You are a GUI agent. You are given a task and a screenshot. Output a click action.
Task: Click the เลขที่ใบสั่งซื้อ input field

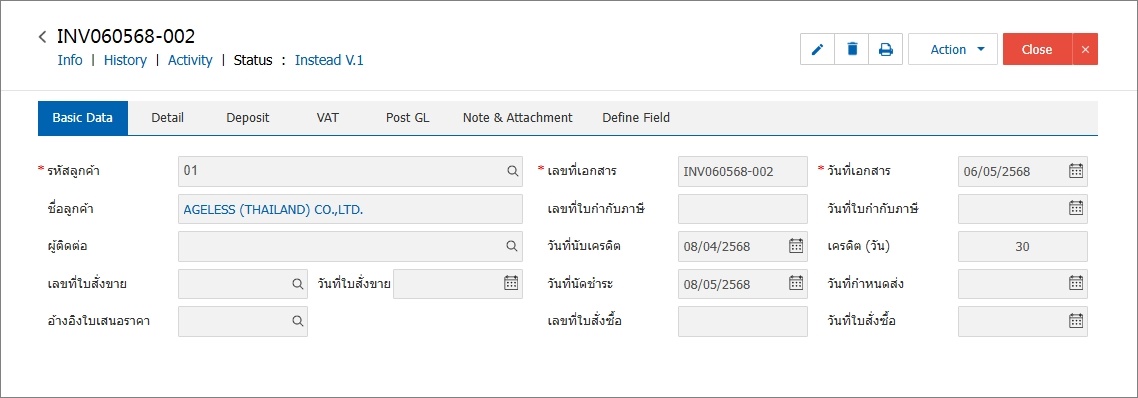742,321
